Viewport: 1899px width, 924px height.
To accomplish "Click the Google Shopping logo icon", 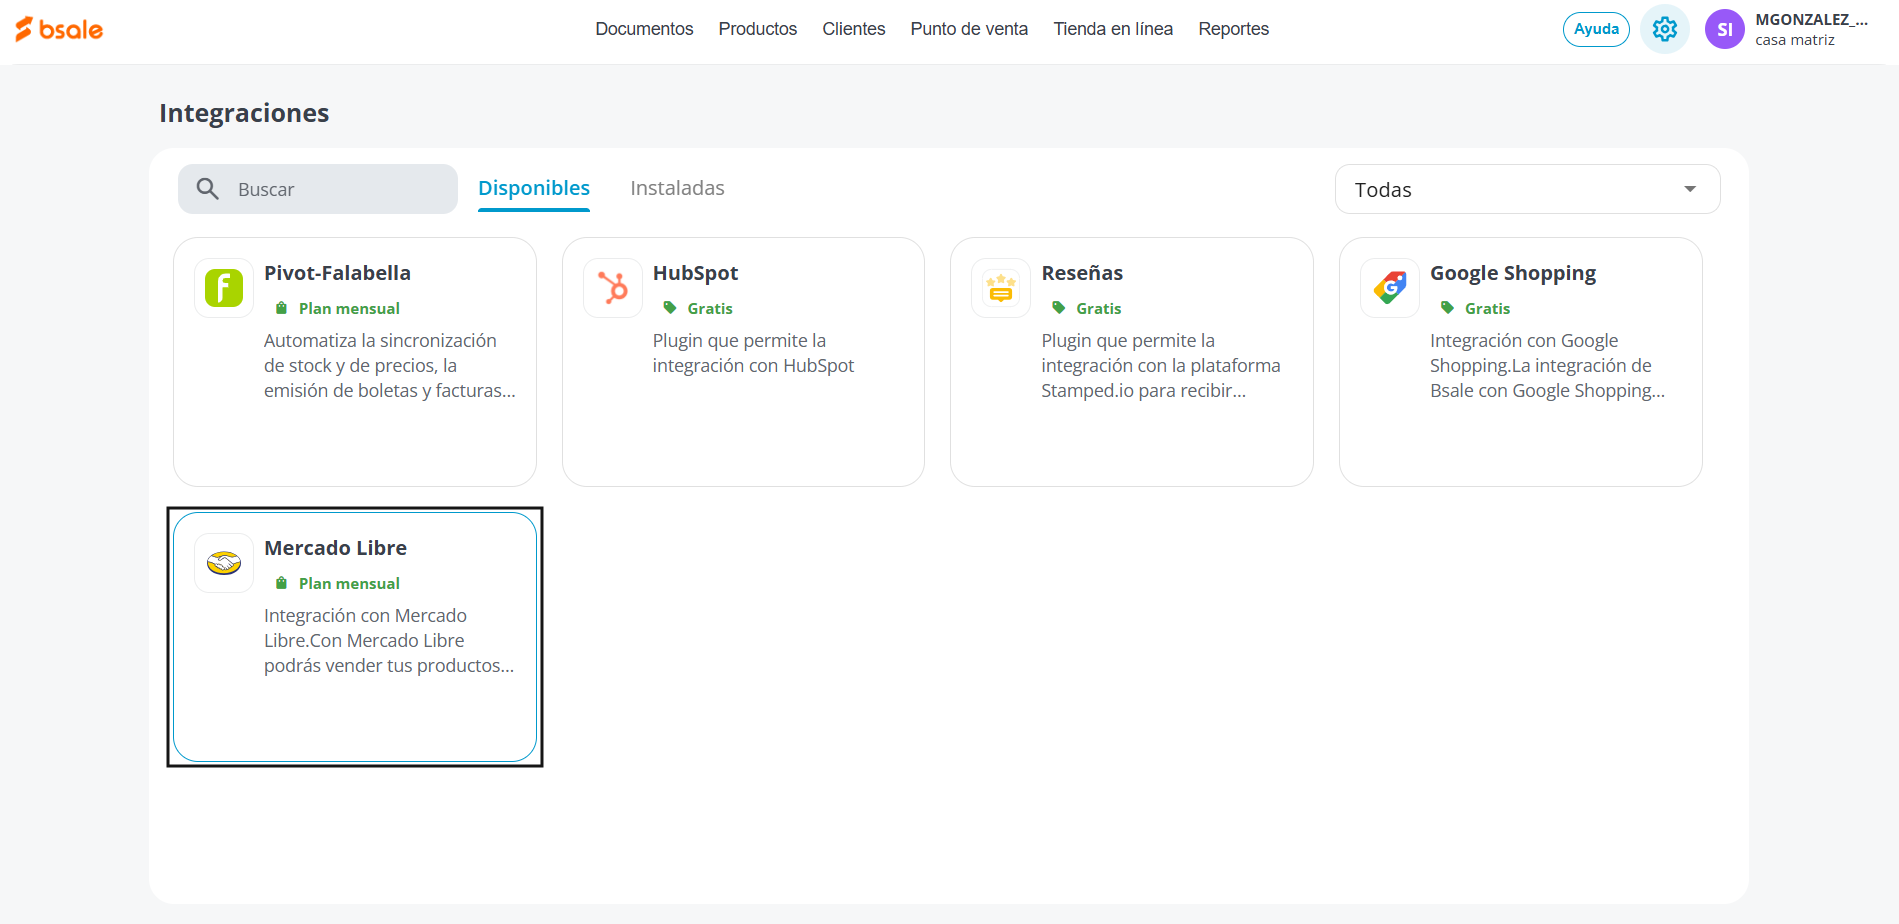I will [x=1390, y=288].
